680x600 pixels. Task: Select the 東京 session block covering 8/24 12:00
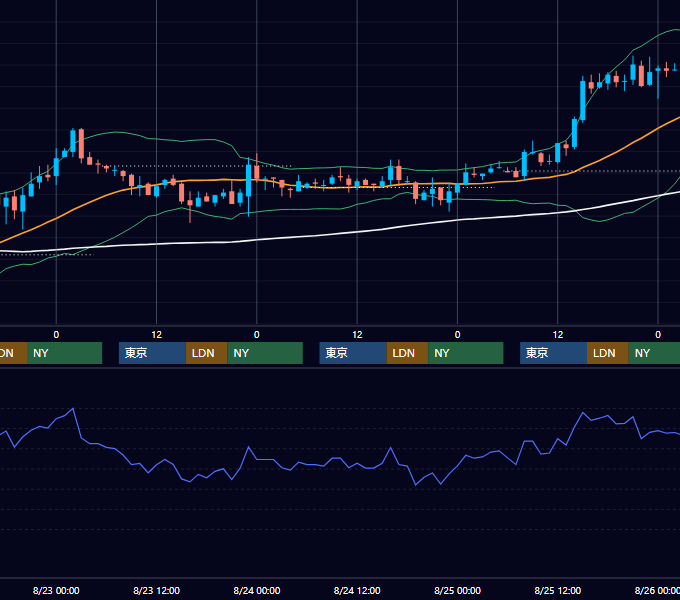click(x=353, y=353)
